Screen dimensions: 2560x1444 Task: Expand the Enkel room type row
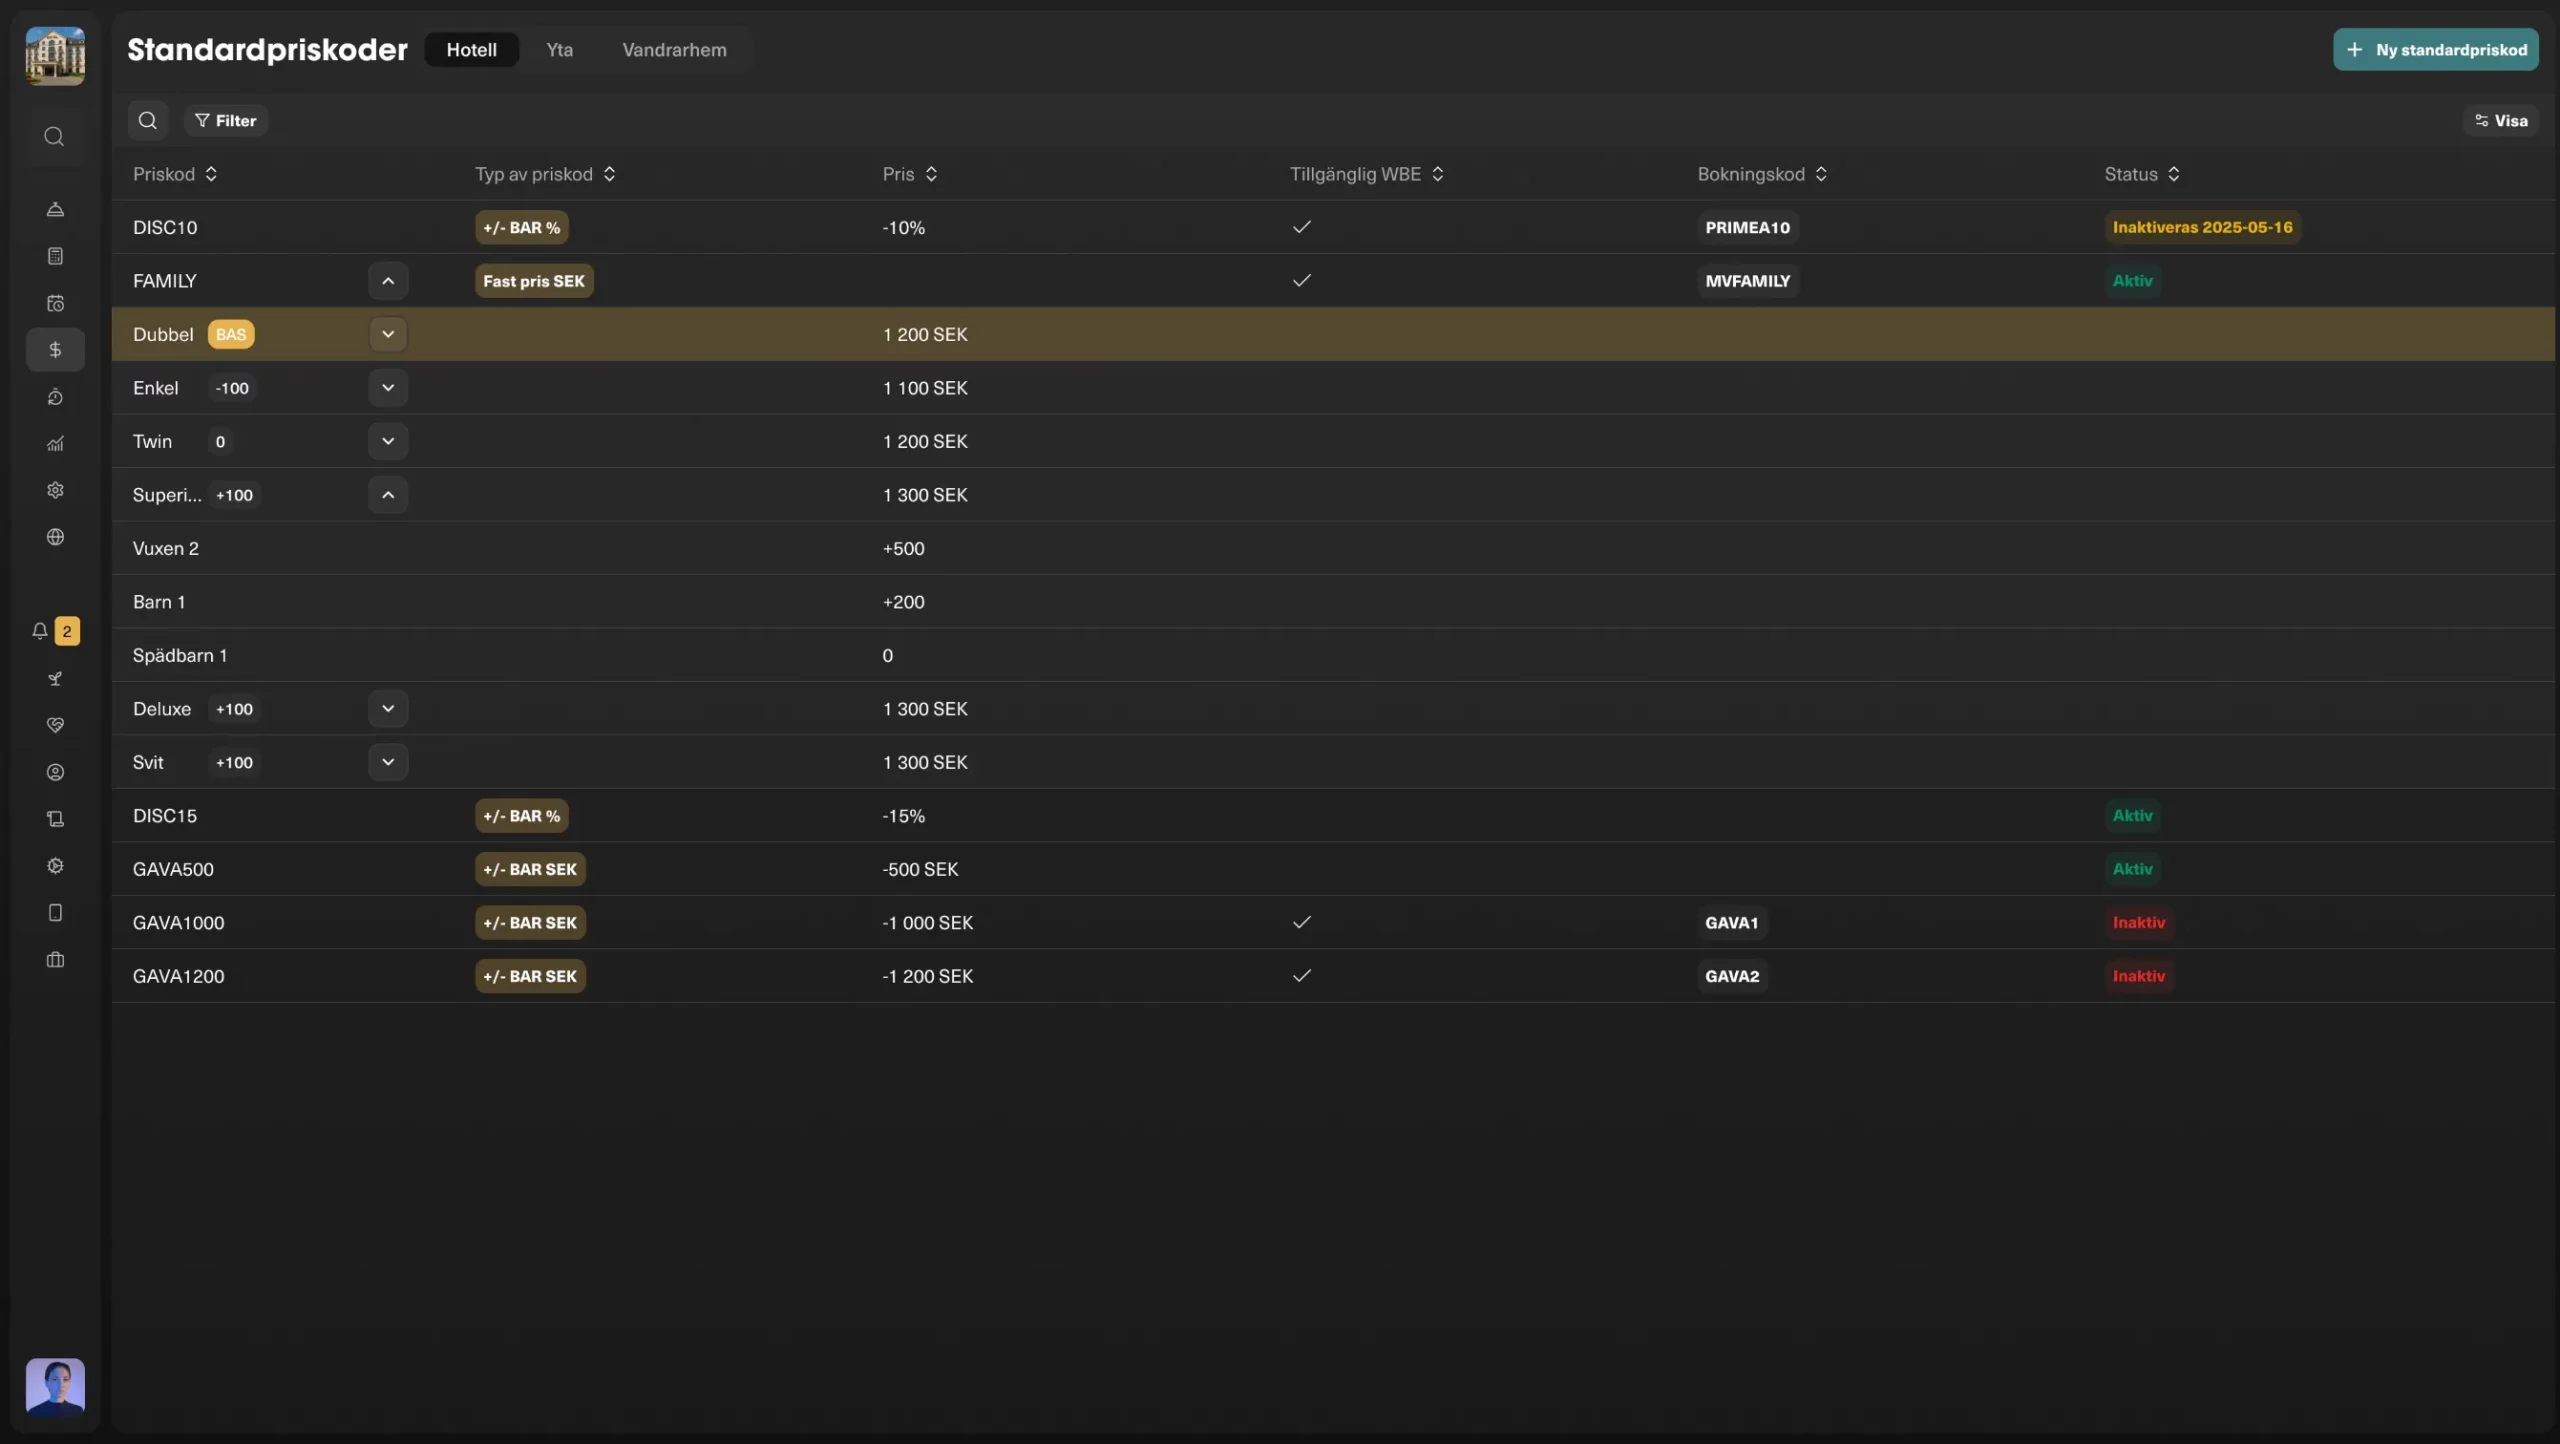click(x=388, y=388)
